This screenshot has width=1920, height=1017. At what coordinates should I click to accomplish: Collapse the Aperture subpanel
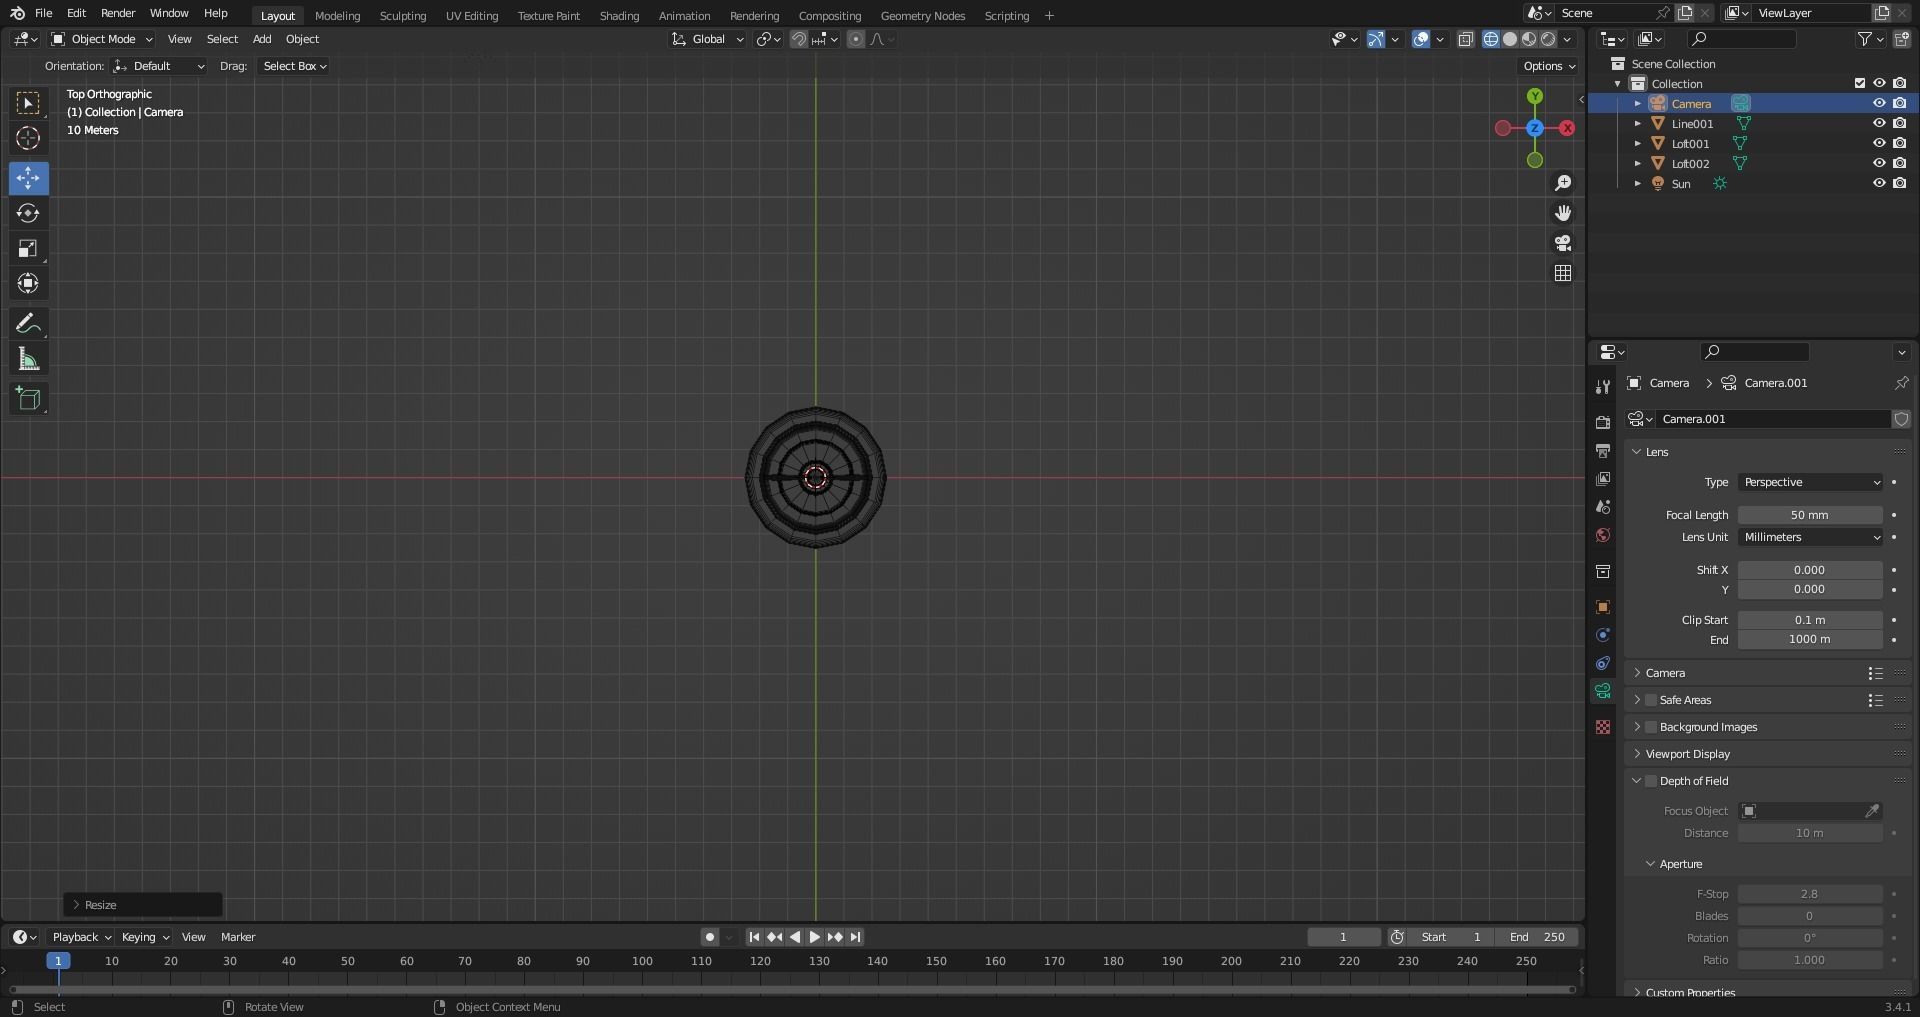point(1680,864)
